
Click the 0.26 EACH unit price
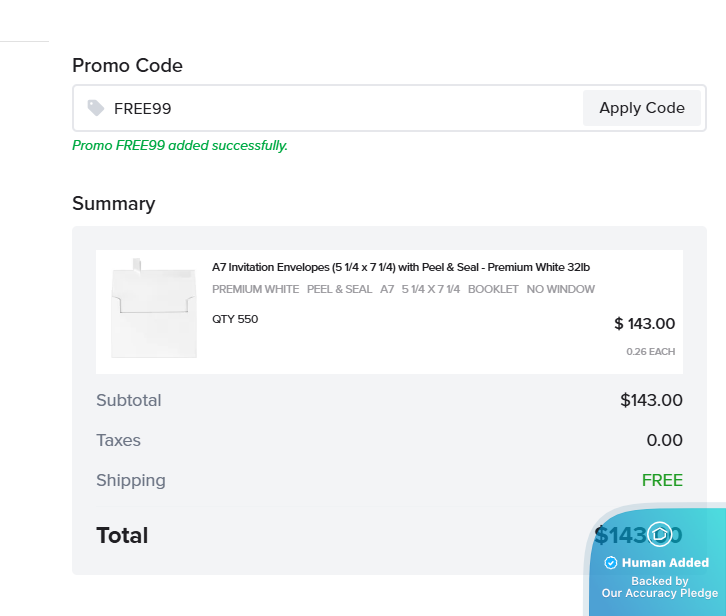[x=650, y=352]
